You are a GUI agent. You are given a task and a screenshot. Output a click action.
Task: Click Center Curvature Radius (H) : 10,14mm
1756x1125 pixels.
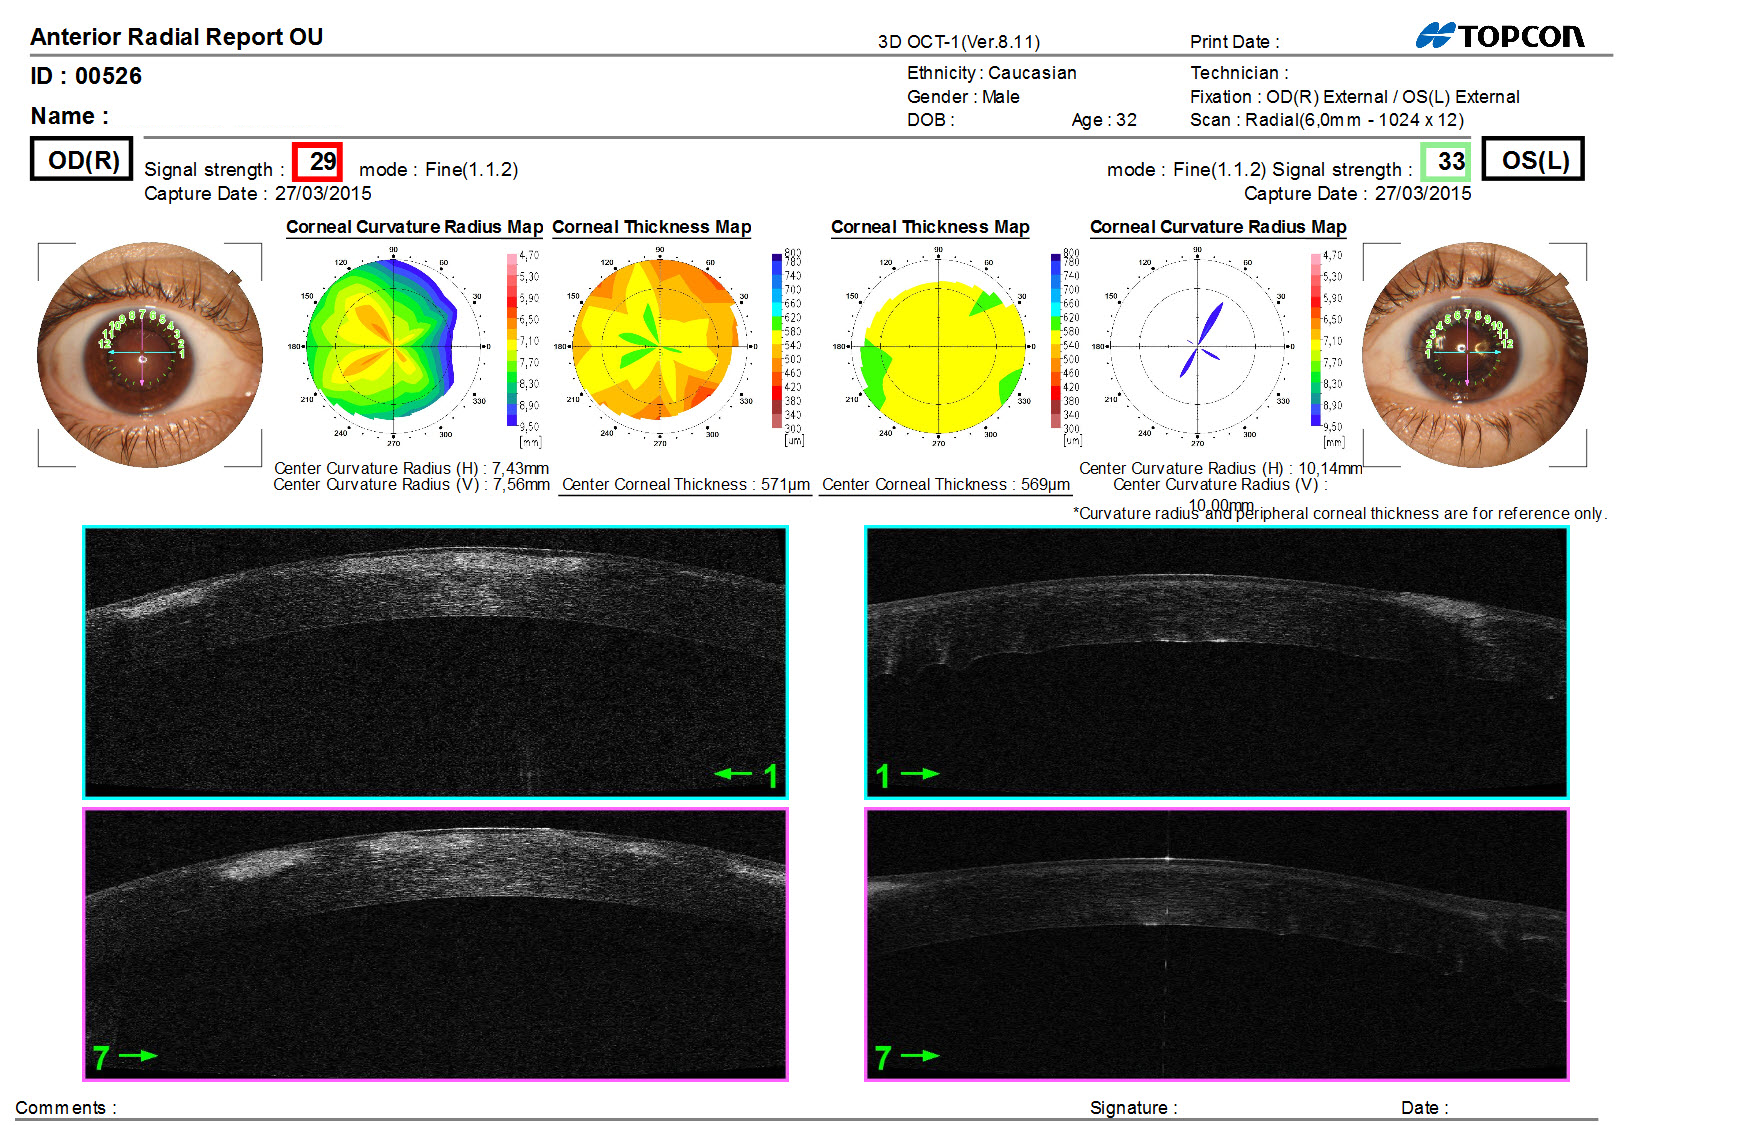1220,468
